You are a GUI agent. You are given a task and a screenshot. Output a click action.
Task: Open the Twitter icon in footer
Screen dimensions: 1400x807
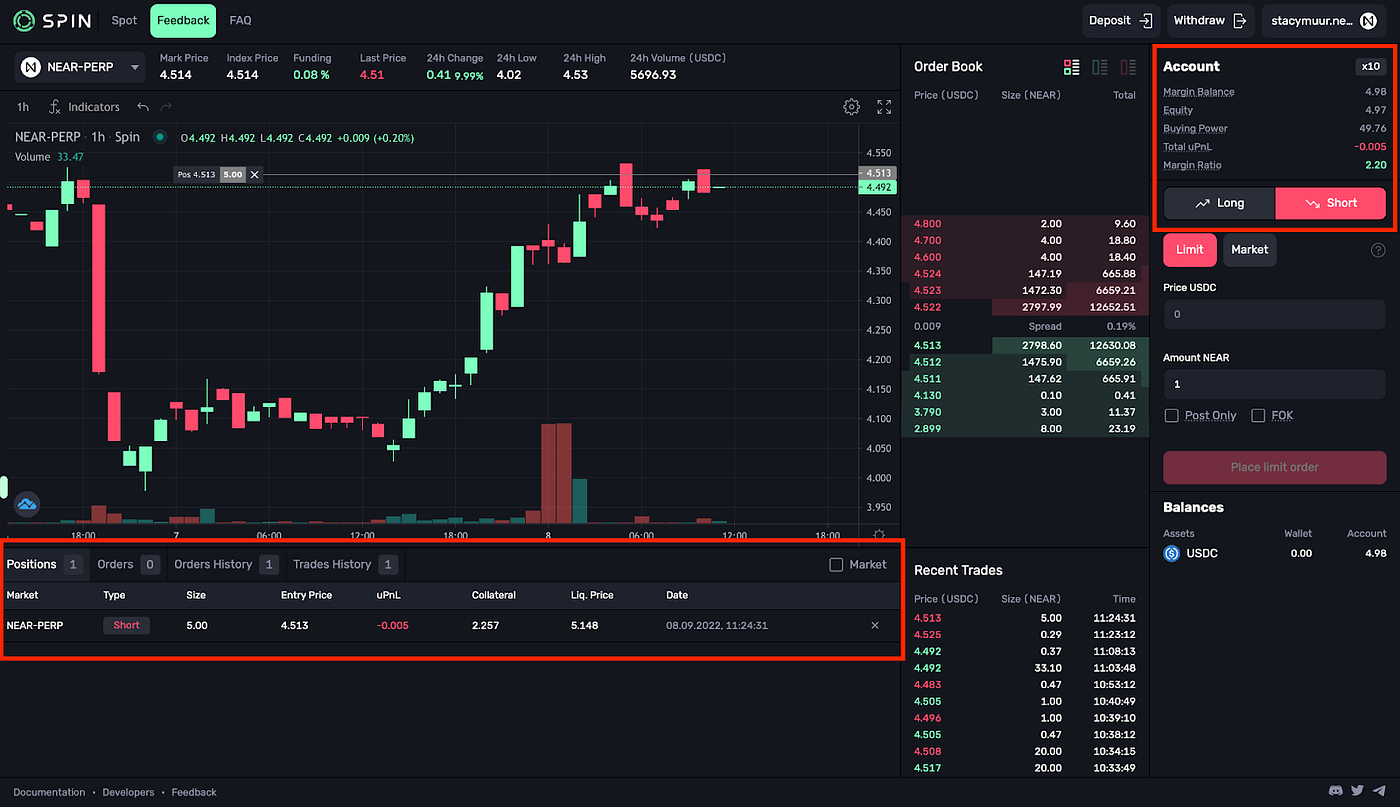pos(1357,791)
